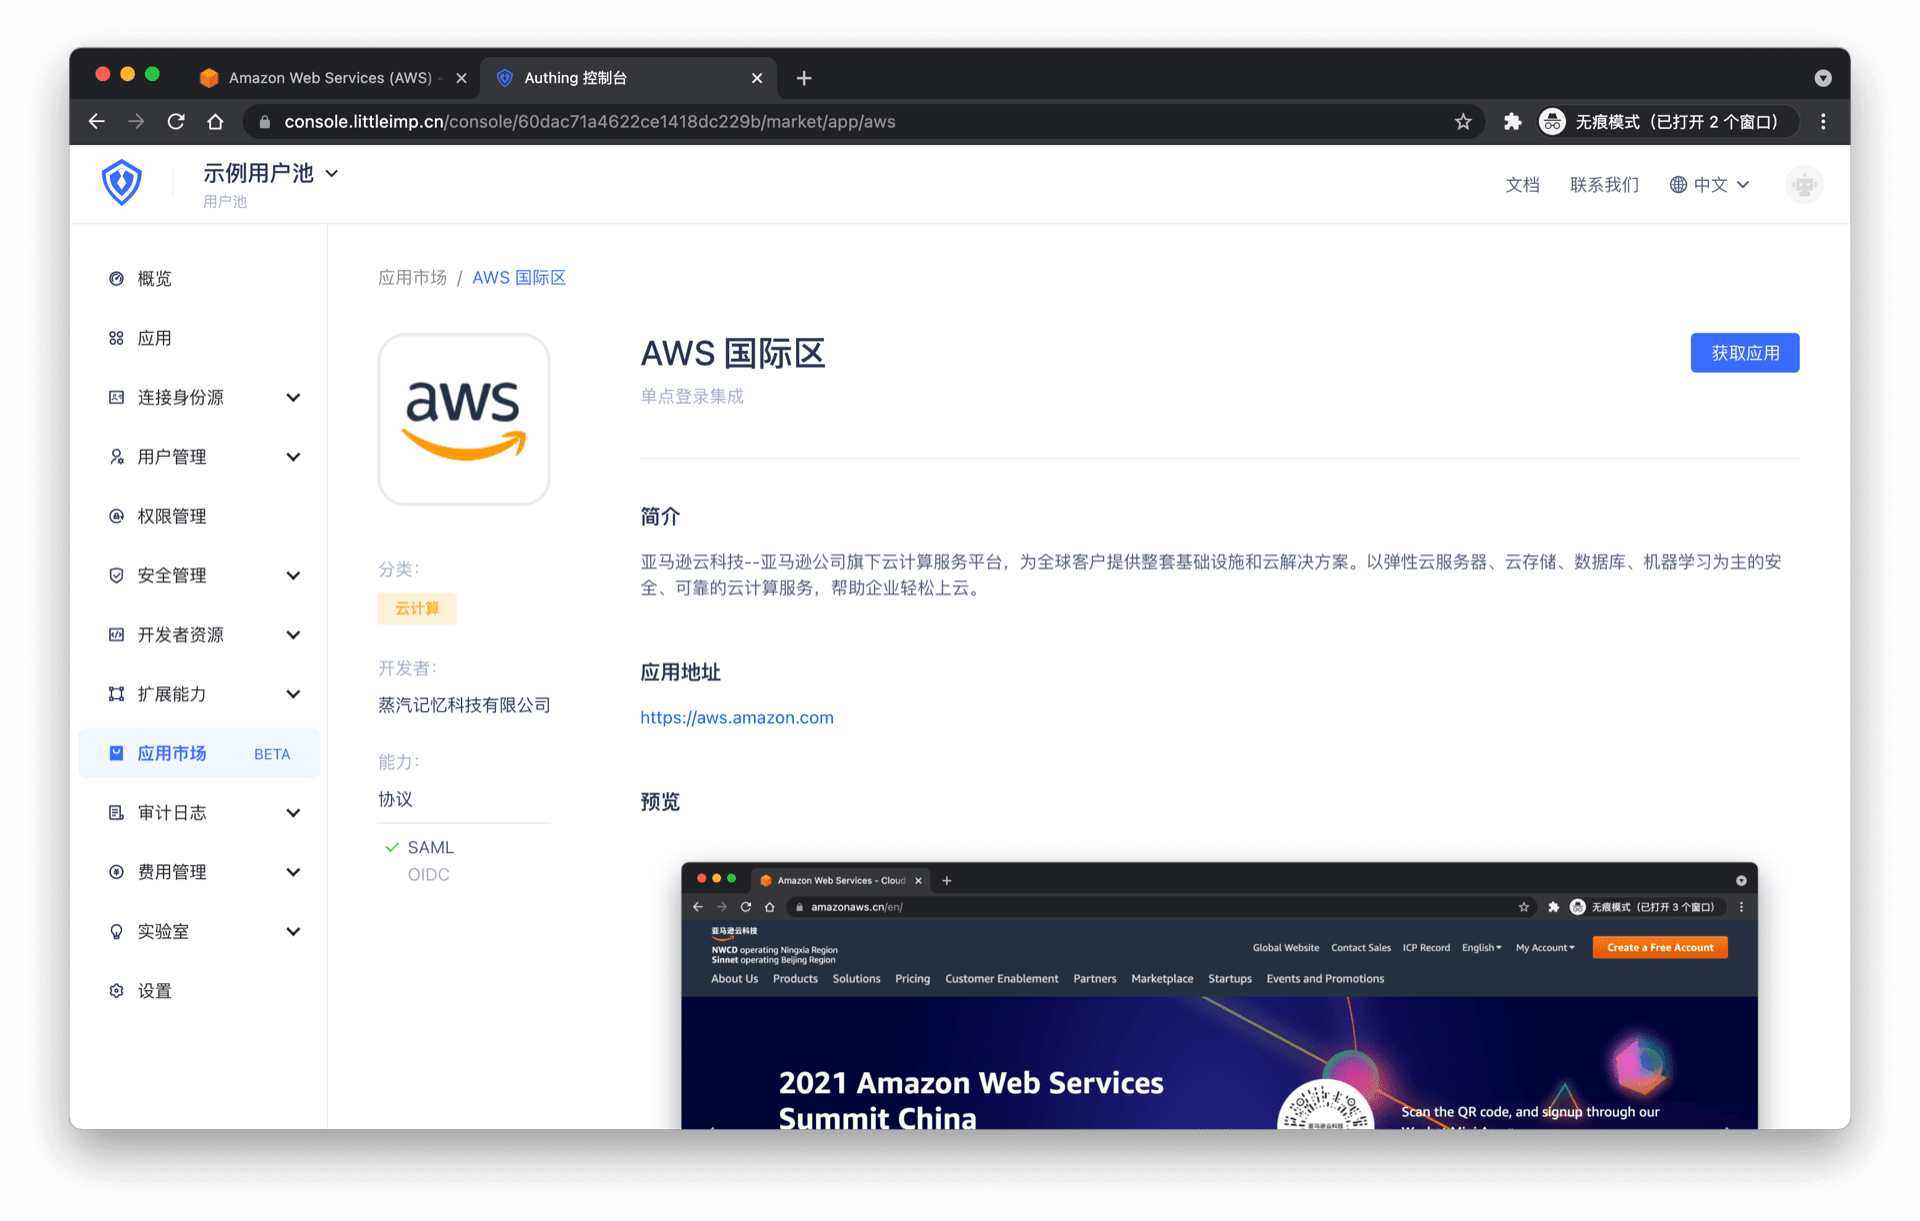The image size is (1920, 1221).
Task: Open browser extensions puzzle icon
Action: [1512, 122]
